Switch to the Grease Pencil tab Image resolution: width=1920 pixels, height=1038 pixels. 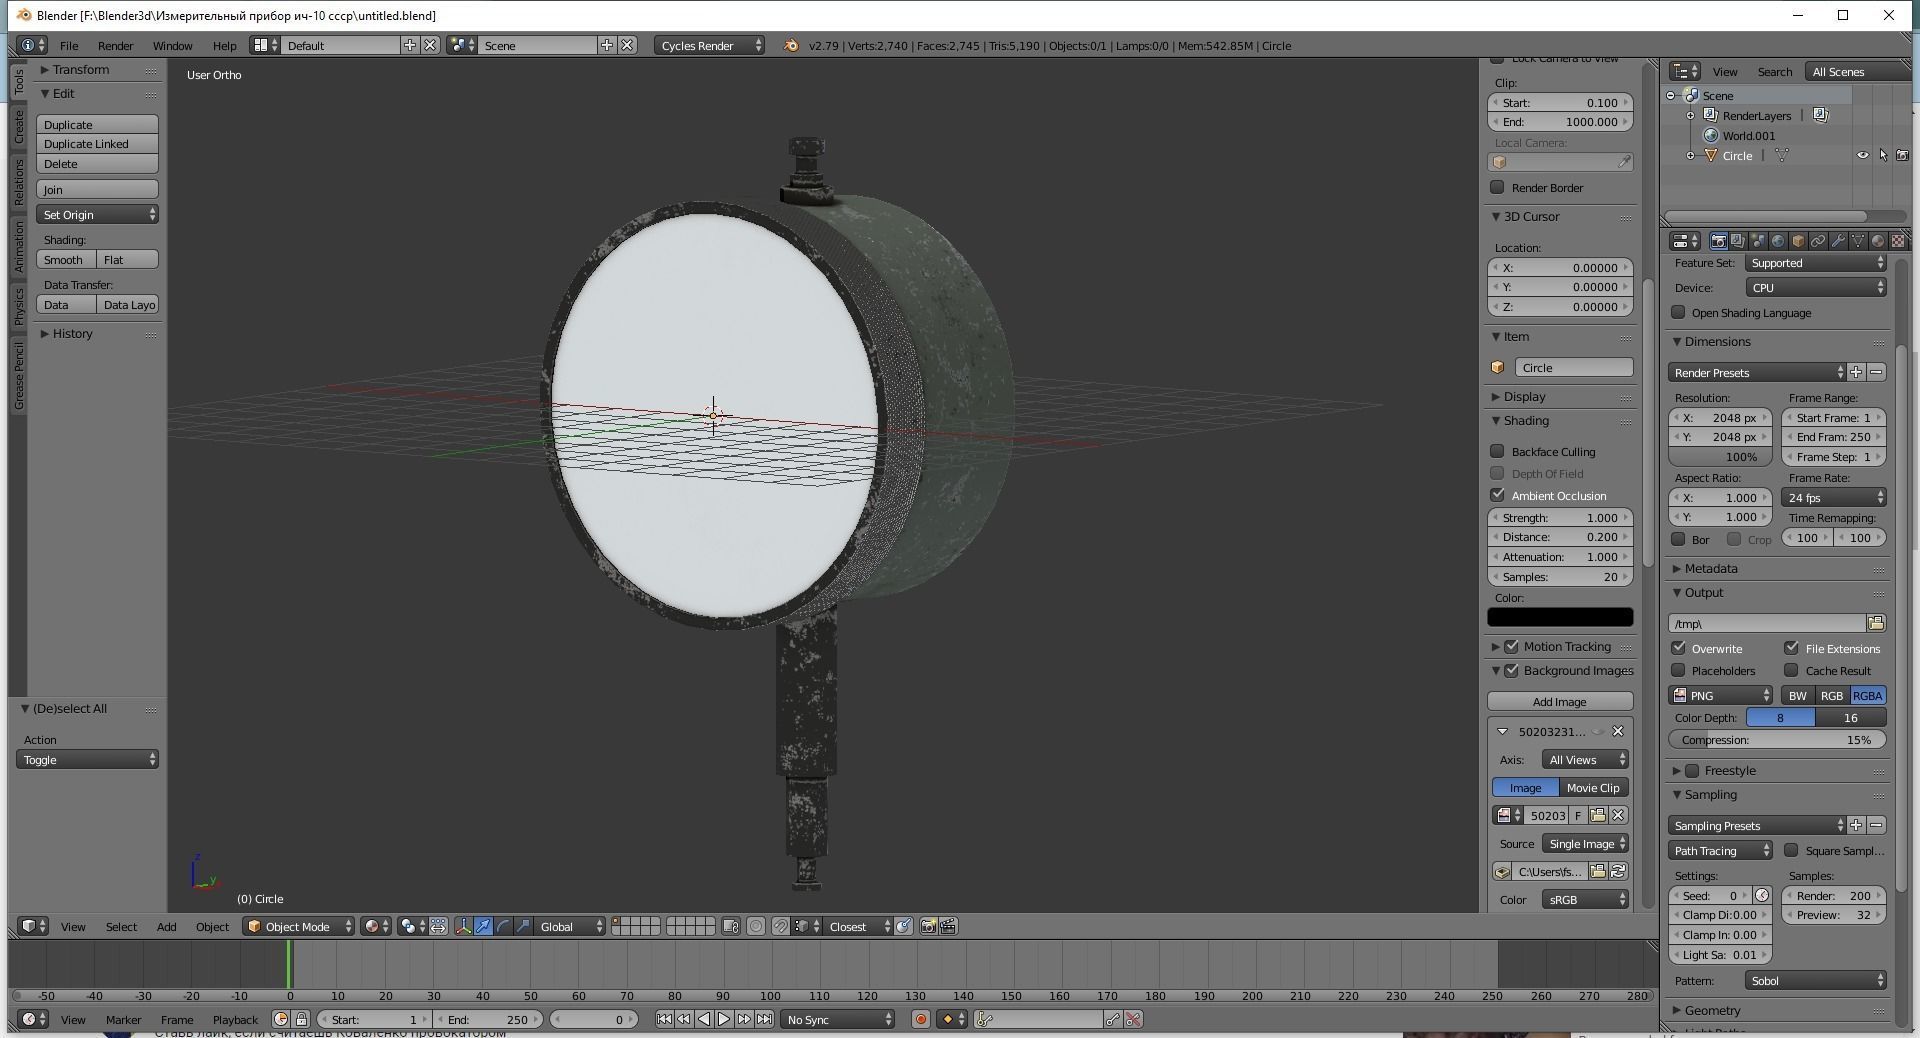18,375
